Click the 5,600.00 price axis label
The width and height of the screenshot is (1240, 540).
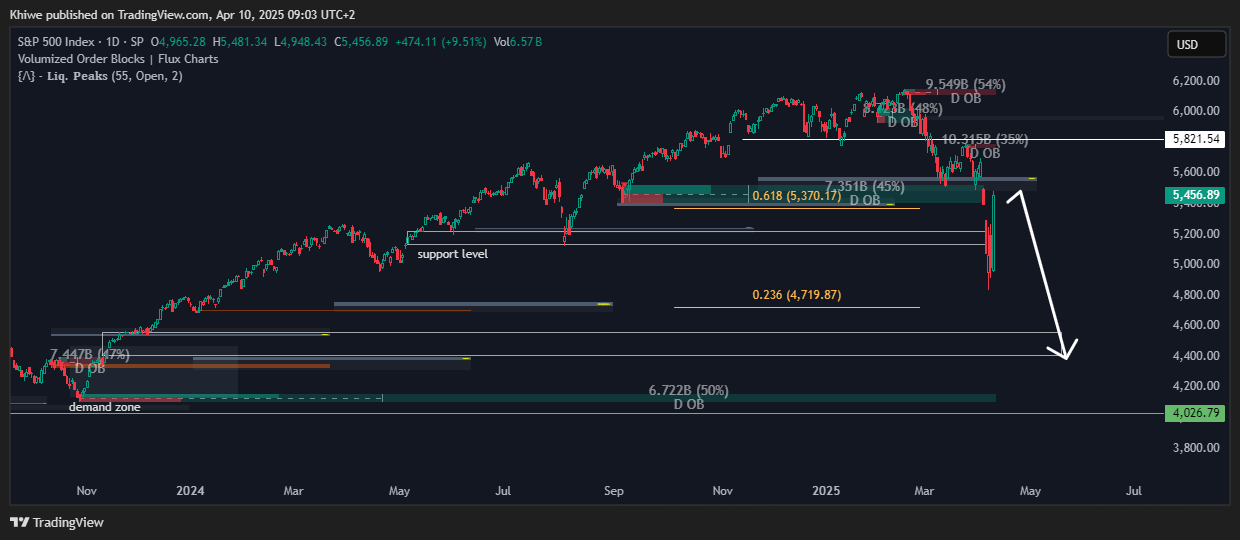point(1194,172)
